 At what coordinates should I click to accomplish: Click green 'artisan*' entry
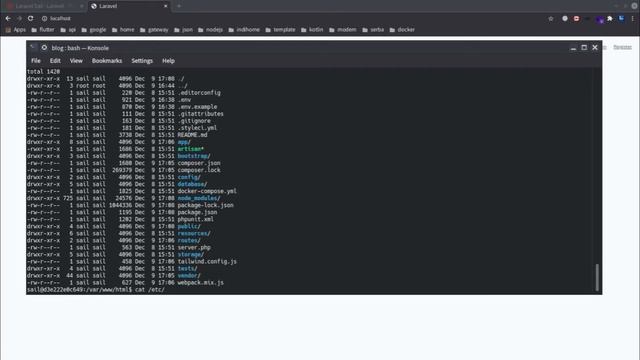[191, 149]
